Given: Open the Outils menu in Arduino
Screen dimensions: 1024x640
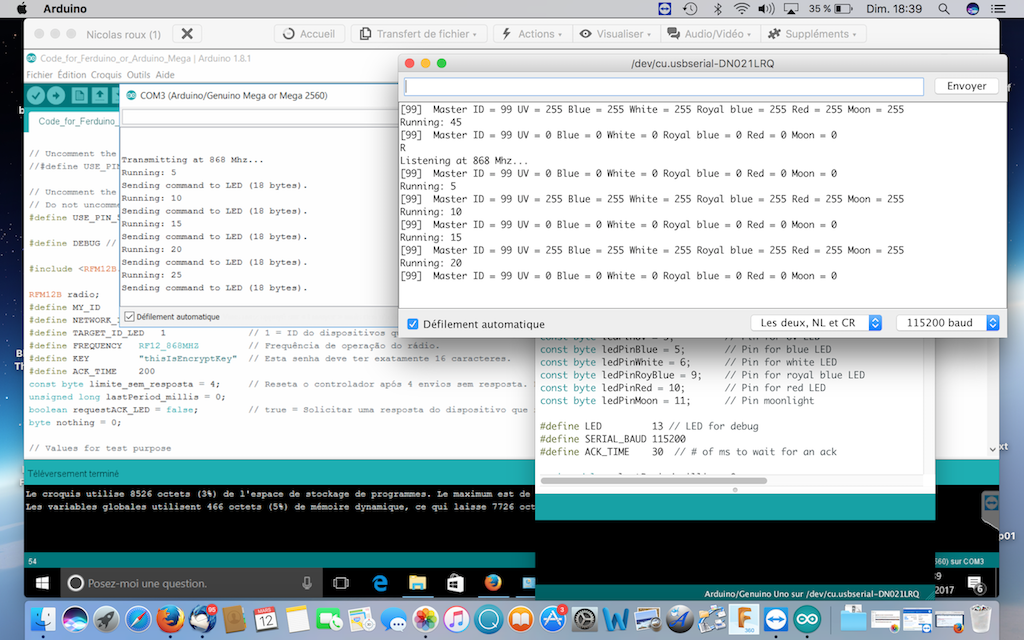Looking at the screenshot, I should pyautogui.click(x=138, y=75).
